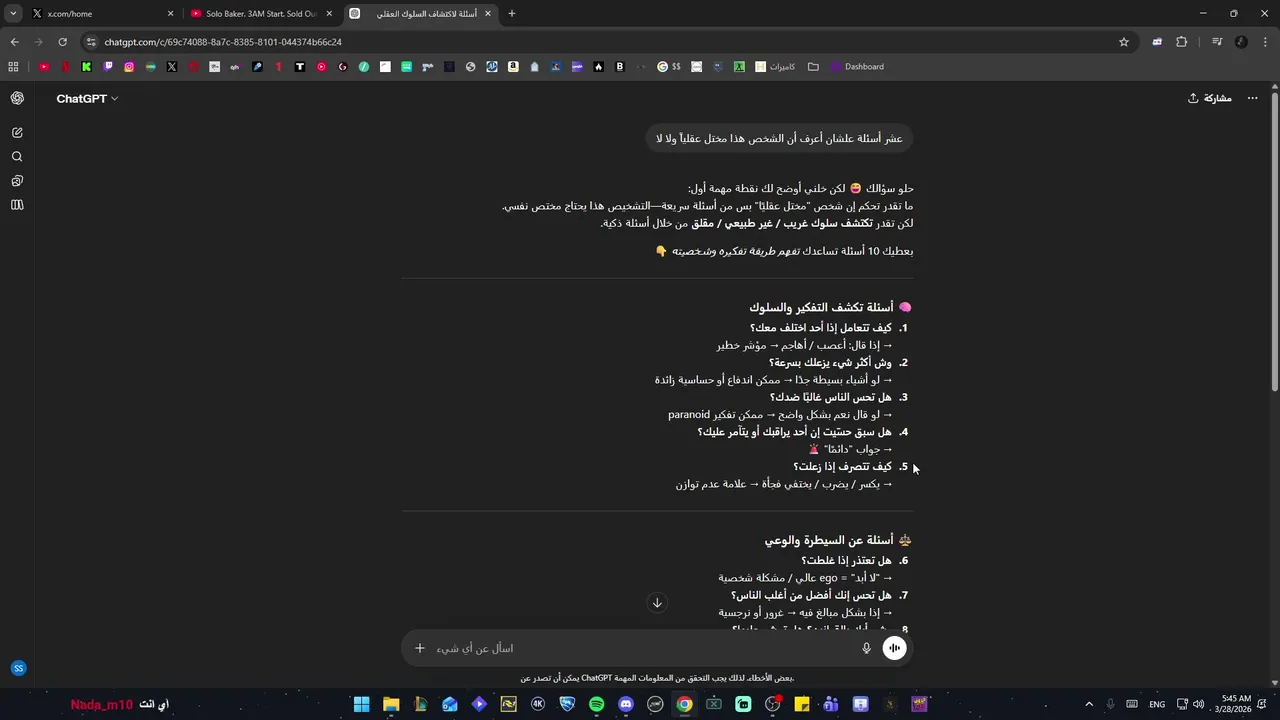Open the X bookmark in bookmarks bar

172,67
